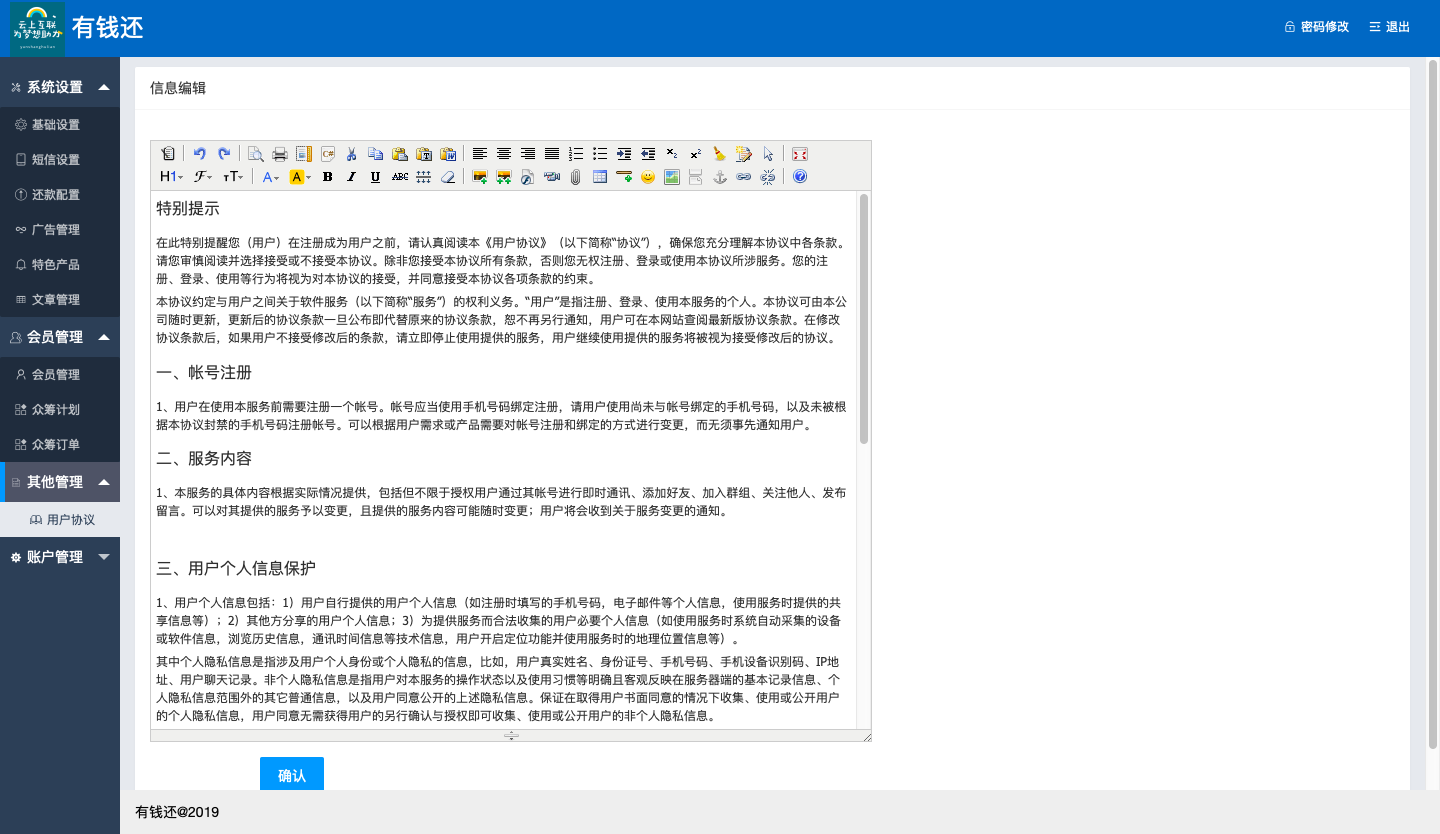Open the font family dropdown
1440x834 pixels.
202,177
